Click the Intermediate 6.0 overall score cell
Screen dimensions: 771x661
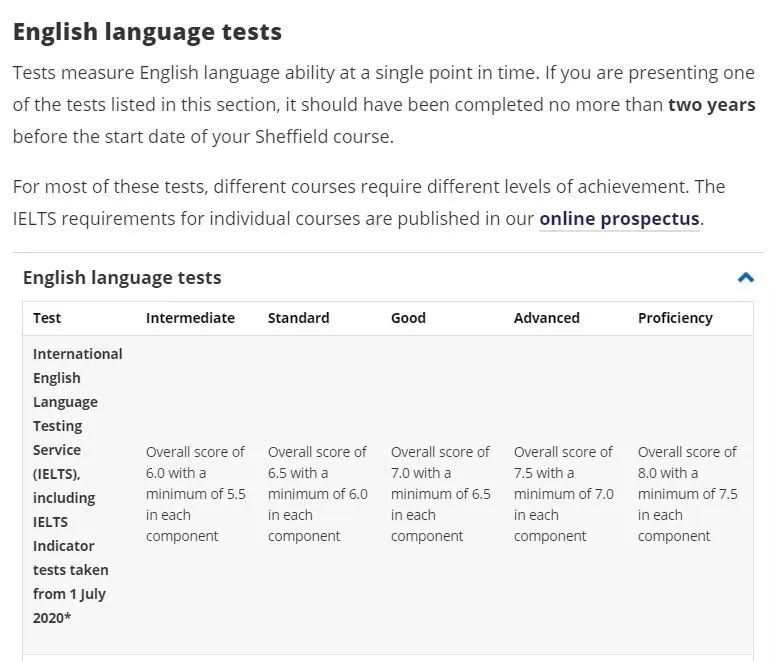tap(195, 494)
